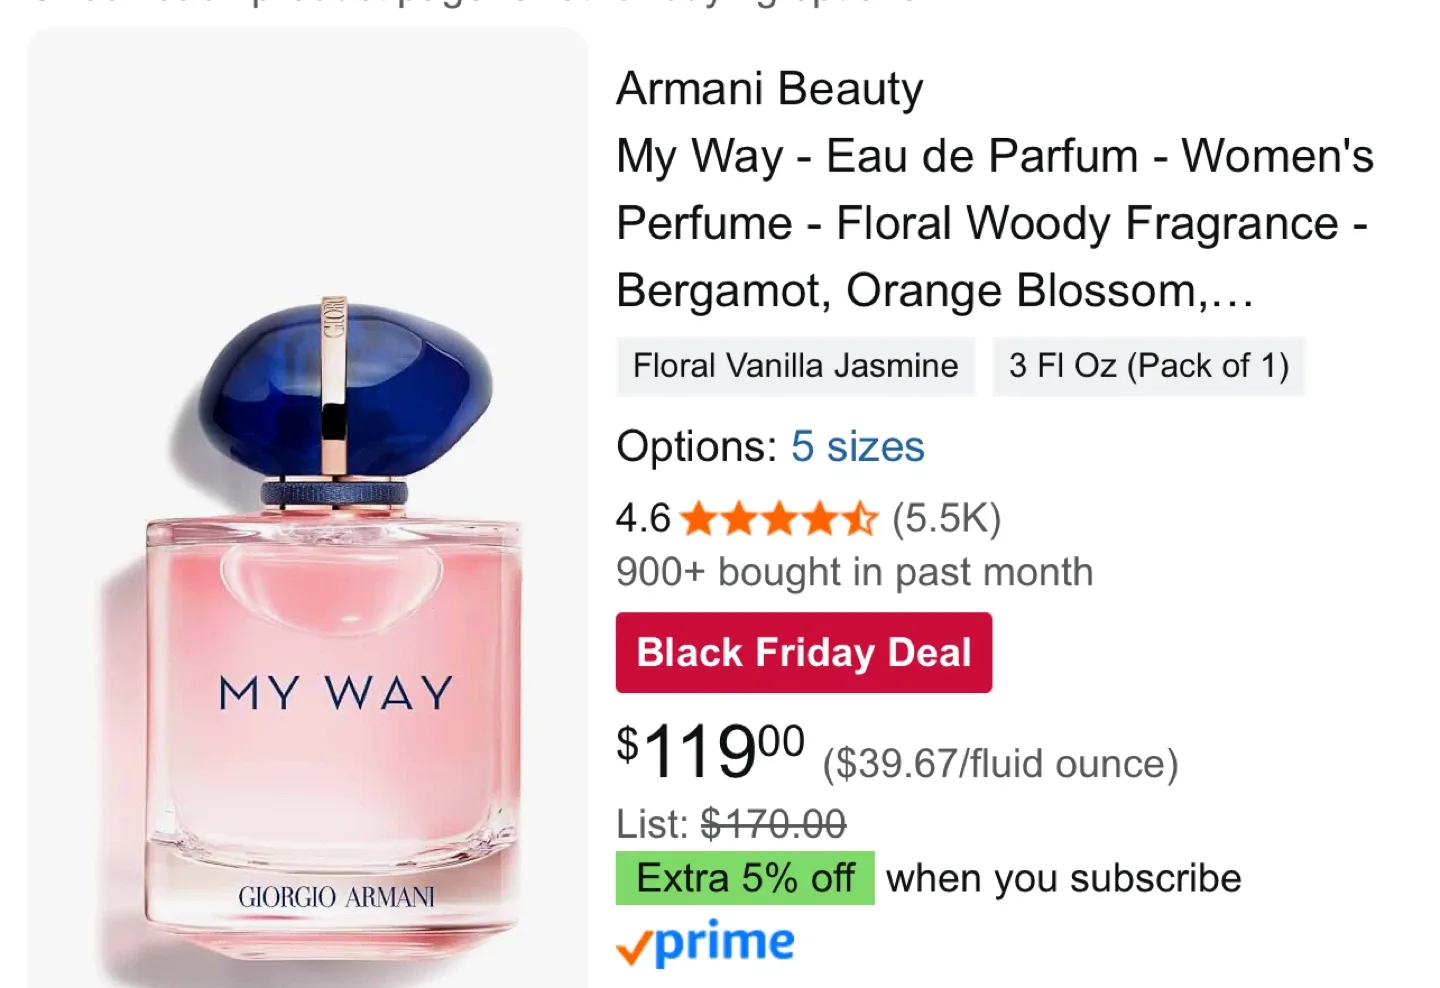Viewport: 1440px width, 988px height.
Task: Click the first full star icon
Action: (x=697, y=517)
